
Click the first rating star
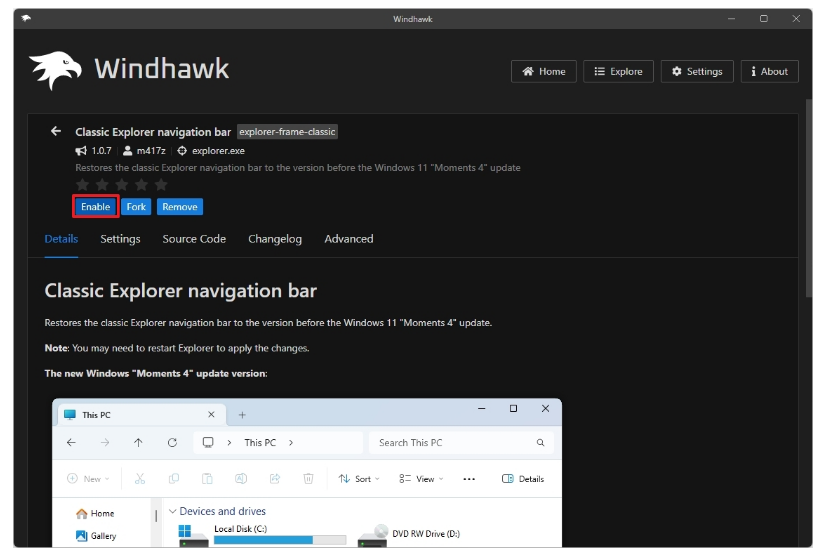coord(83,185)
